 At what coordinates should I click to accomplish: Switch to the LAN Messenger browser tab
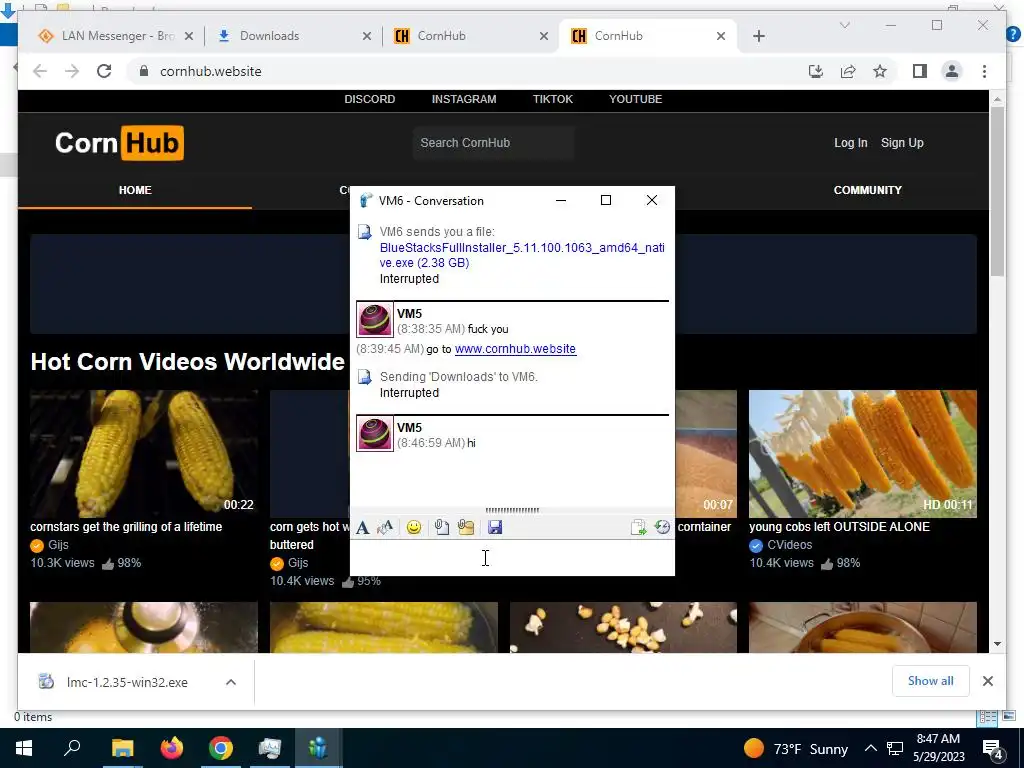(x=118, y=36)
